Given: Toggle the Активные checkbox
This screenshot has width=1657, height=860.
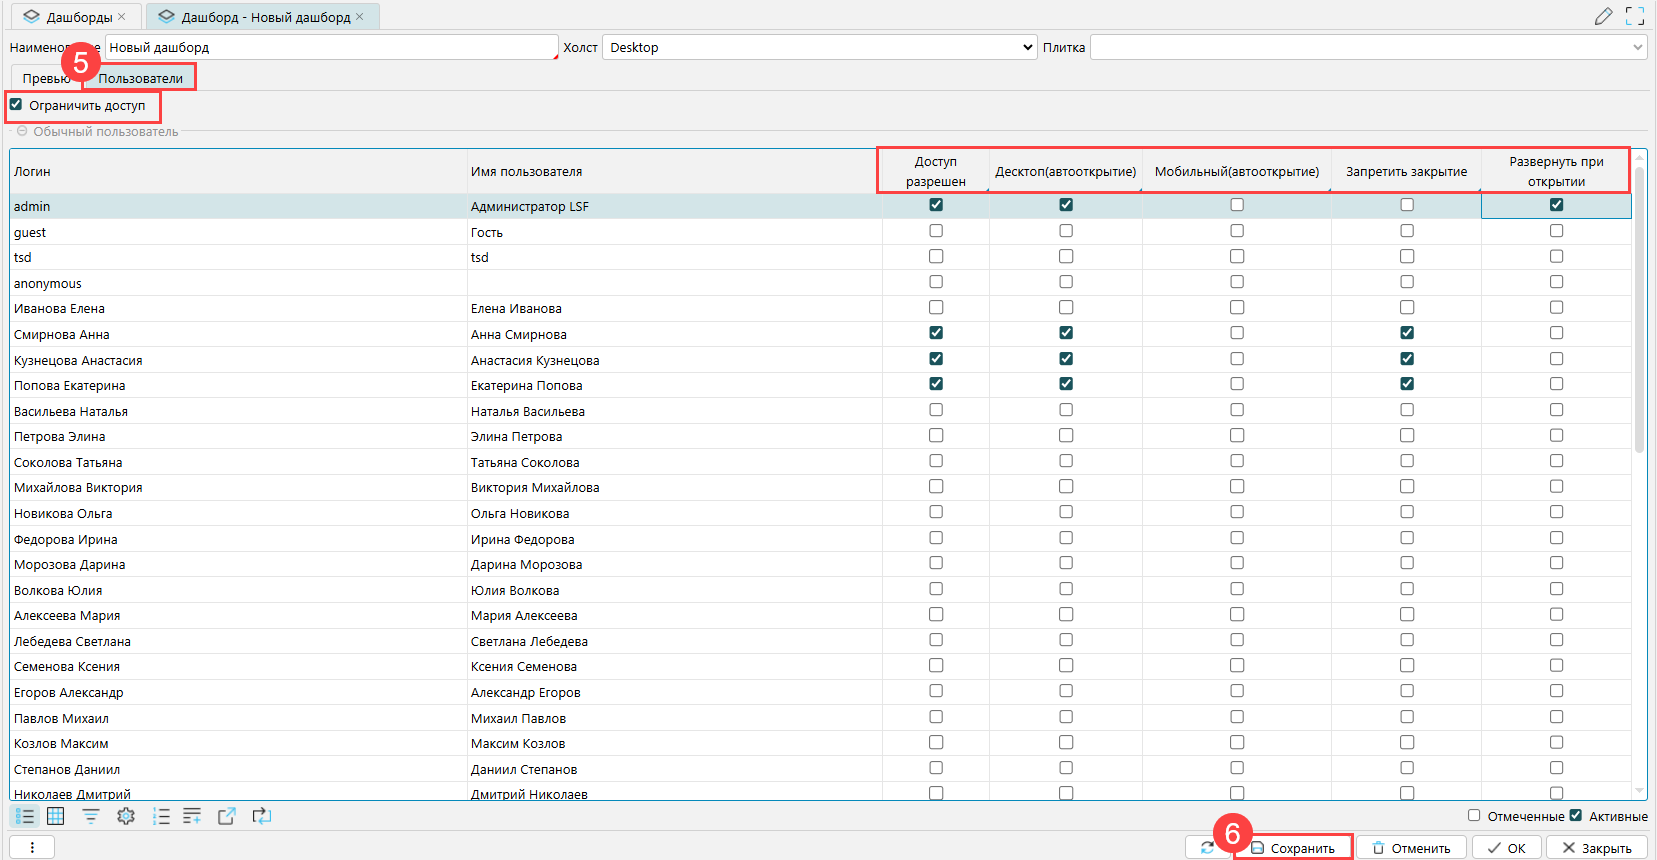Looking at the screenshot, I should [x=1576, y=816].
